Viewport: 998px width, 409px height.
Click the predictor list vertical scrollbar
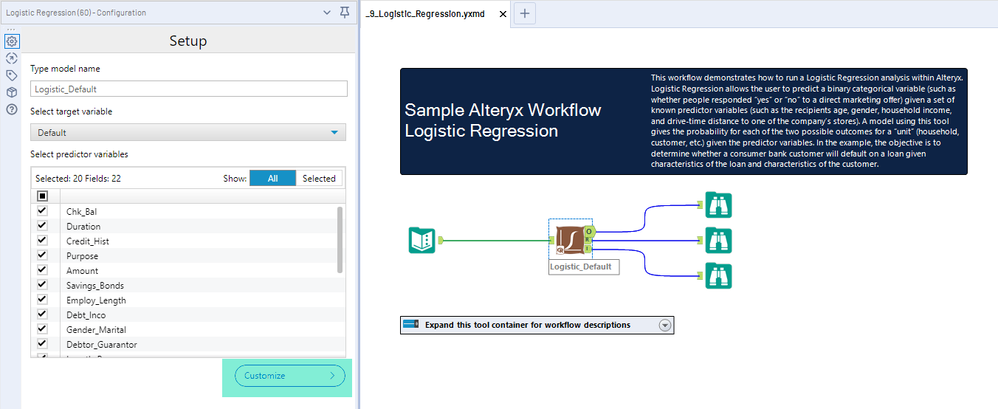(x=340, y=240)
